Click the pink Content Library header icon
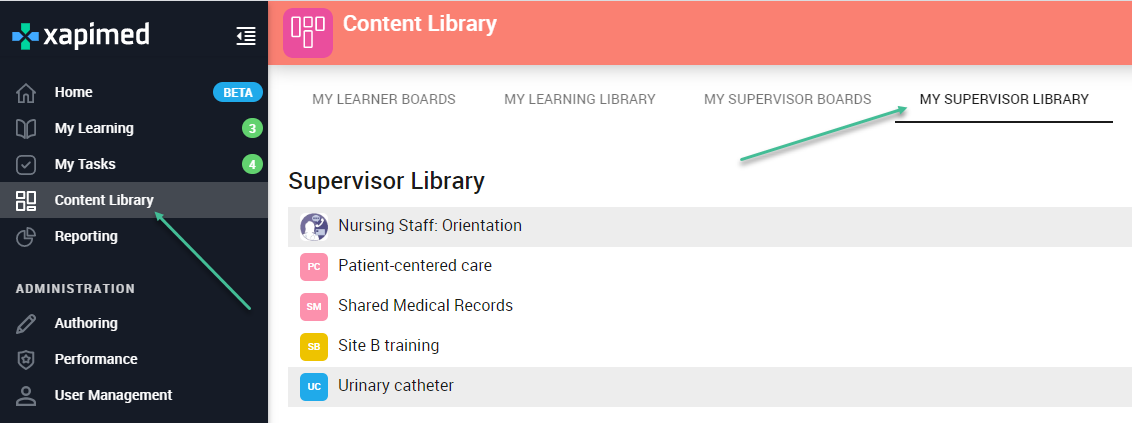The height and width of the screenshot is (423, 1132). pyautogui.click(x=308, y=32)
